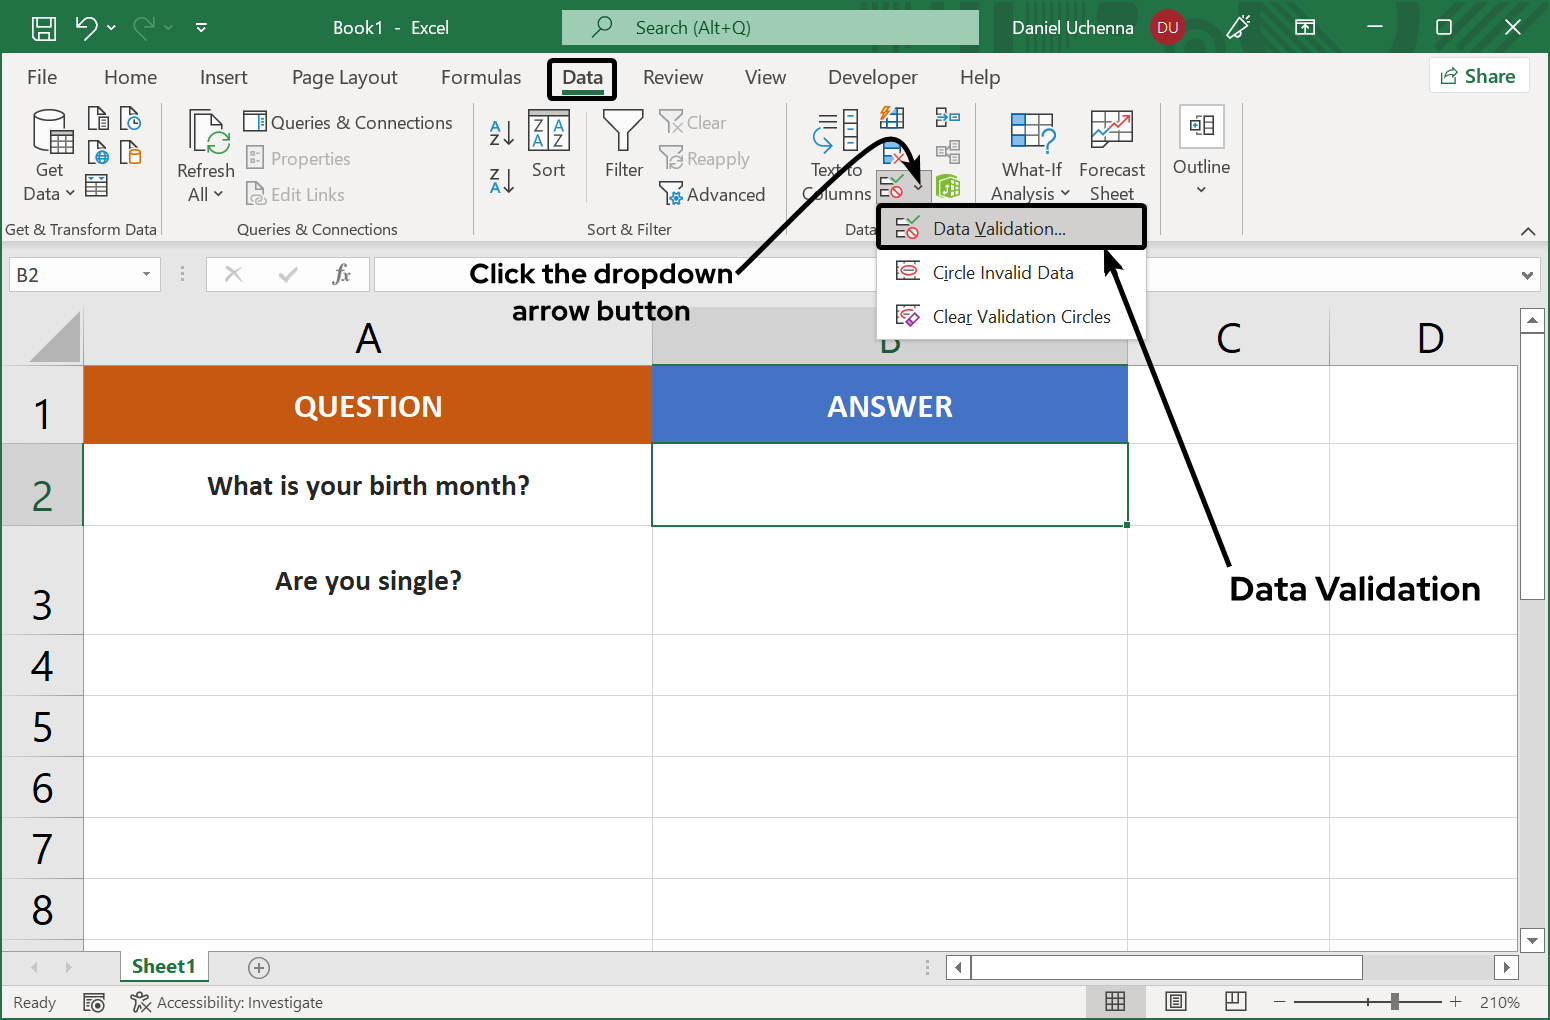Switch to the Formulas ribbon tab
Viewport: 1550px width, 1020px height.
click(480, 77)
